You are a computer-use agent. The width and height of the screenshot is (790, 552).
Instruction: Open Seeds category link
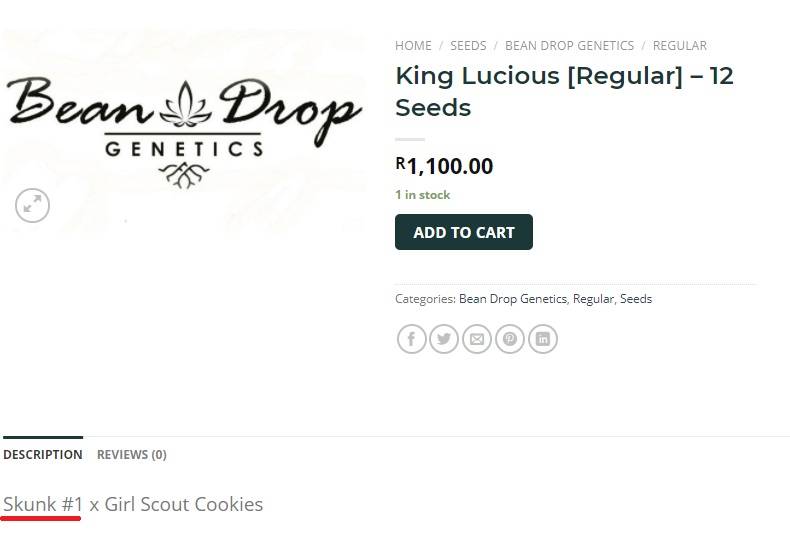tap(636, 299)
